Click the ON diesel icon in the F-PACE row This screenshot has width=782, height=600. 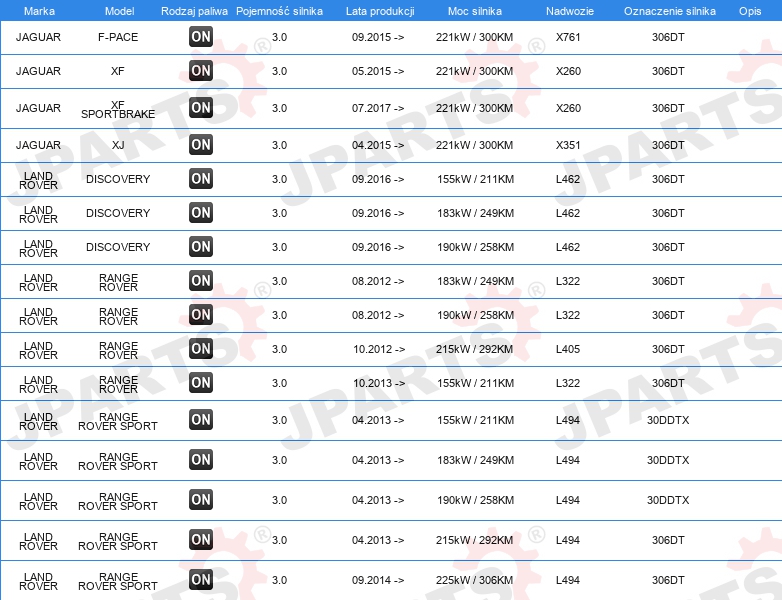point(201,36)
